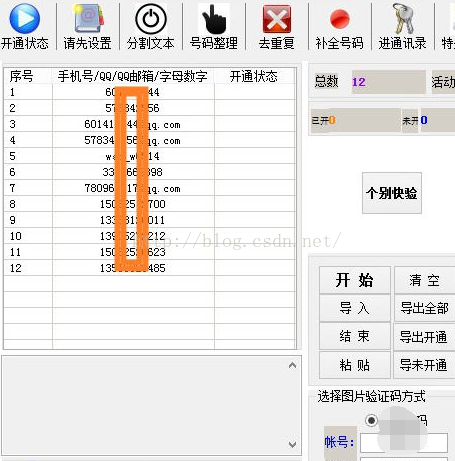Click the 导未开通 button
The height and width of the screenshot is (461, 455).
(x=424, y=365)
